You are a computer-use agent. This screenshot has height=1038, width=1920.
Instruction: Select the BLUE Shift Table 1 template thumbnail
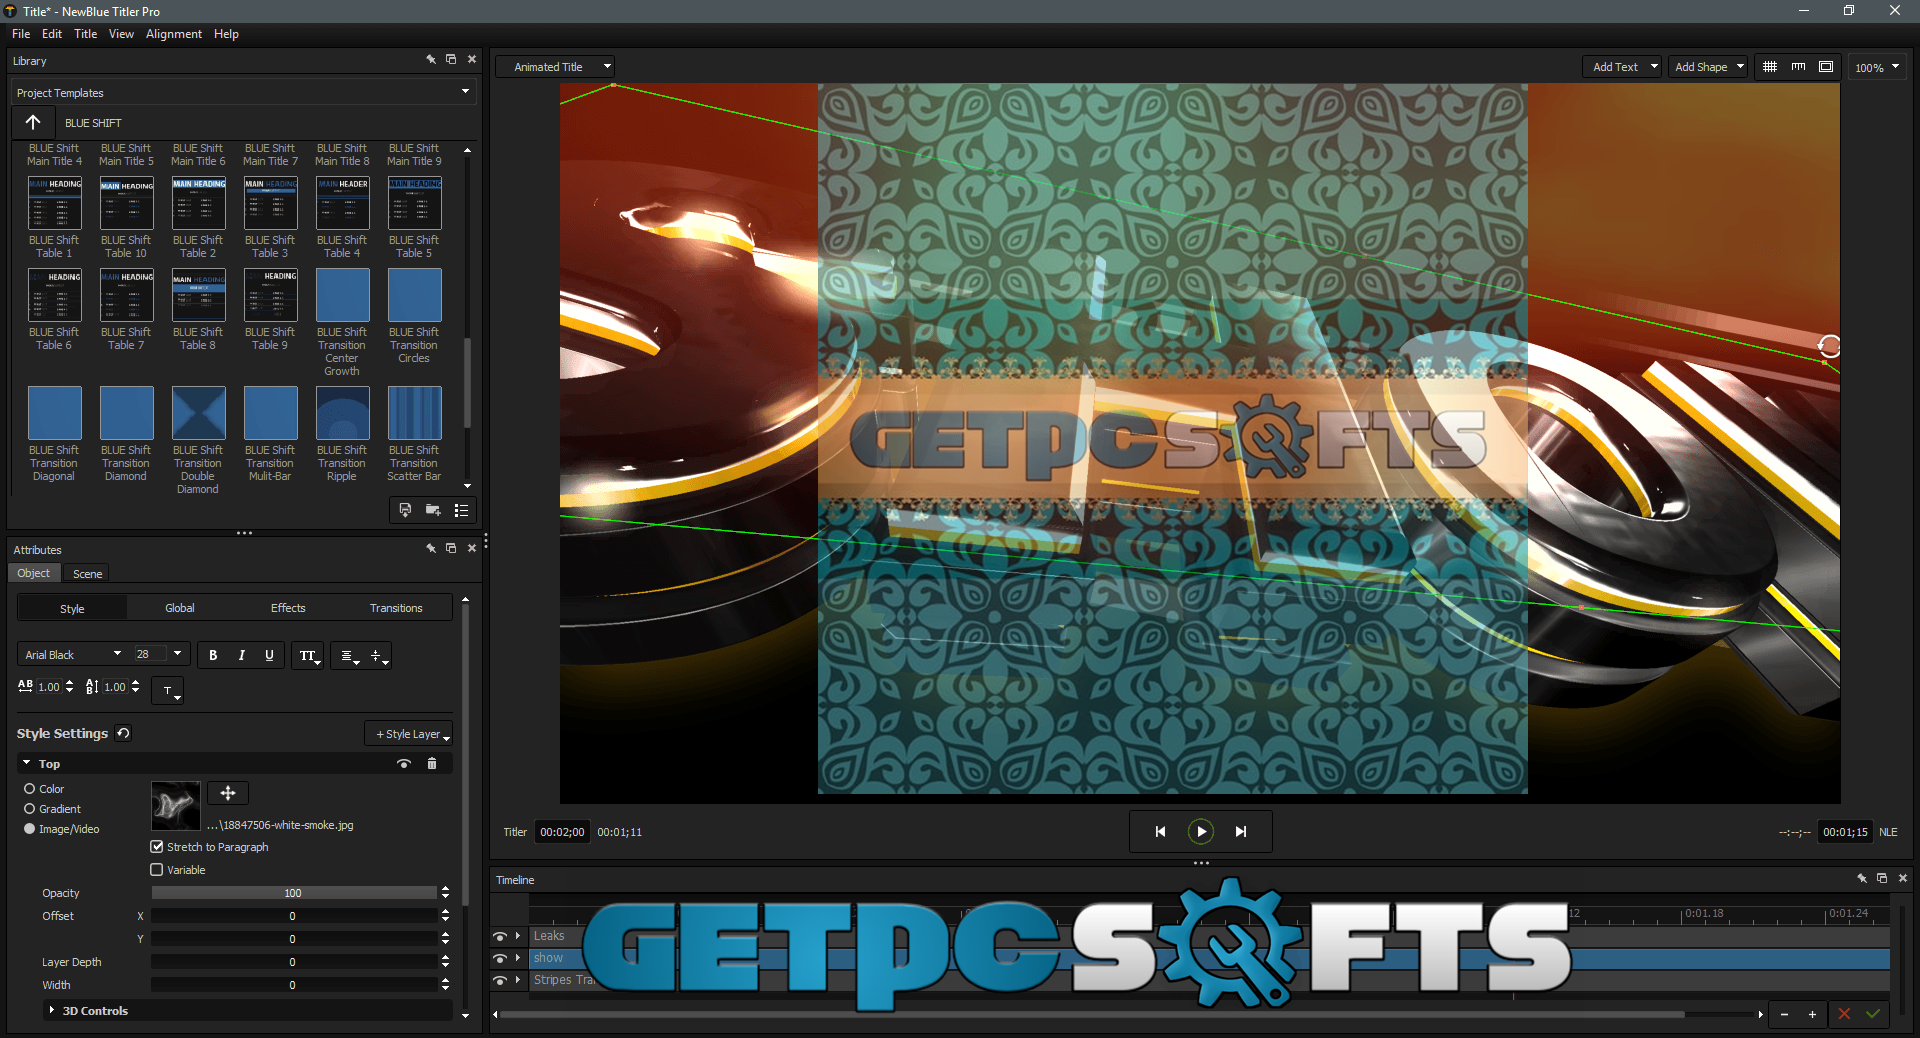click(x=54, y=204)
